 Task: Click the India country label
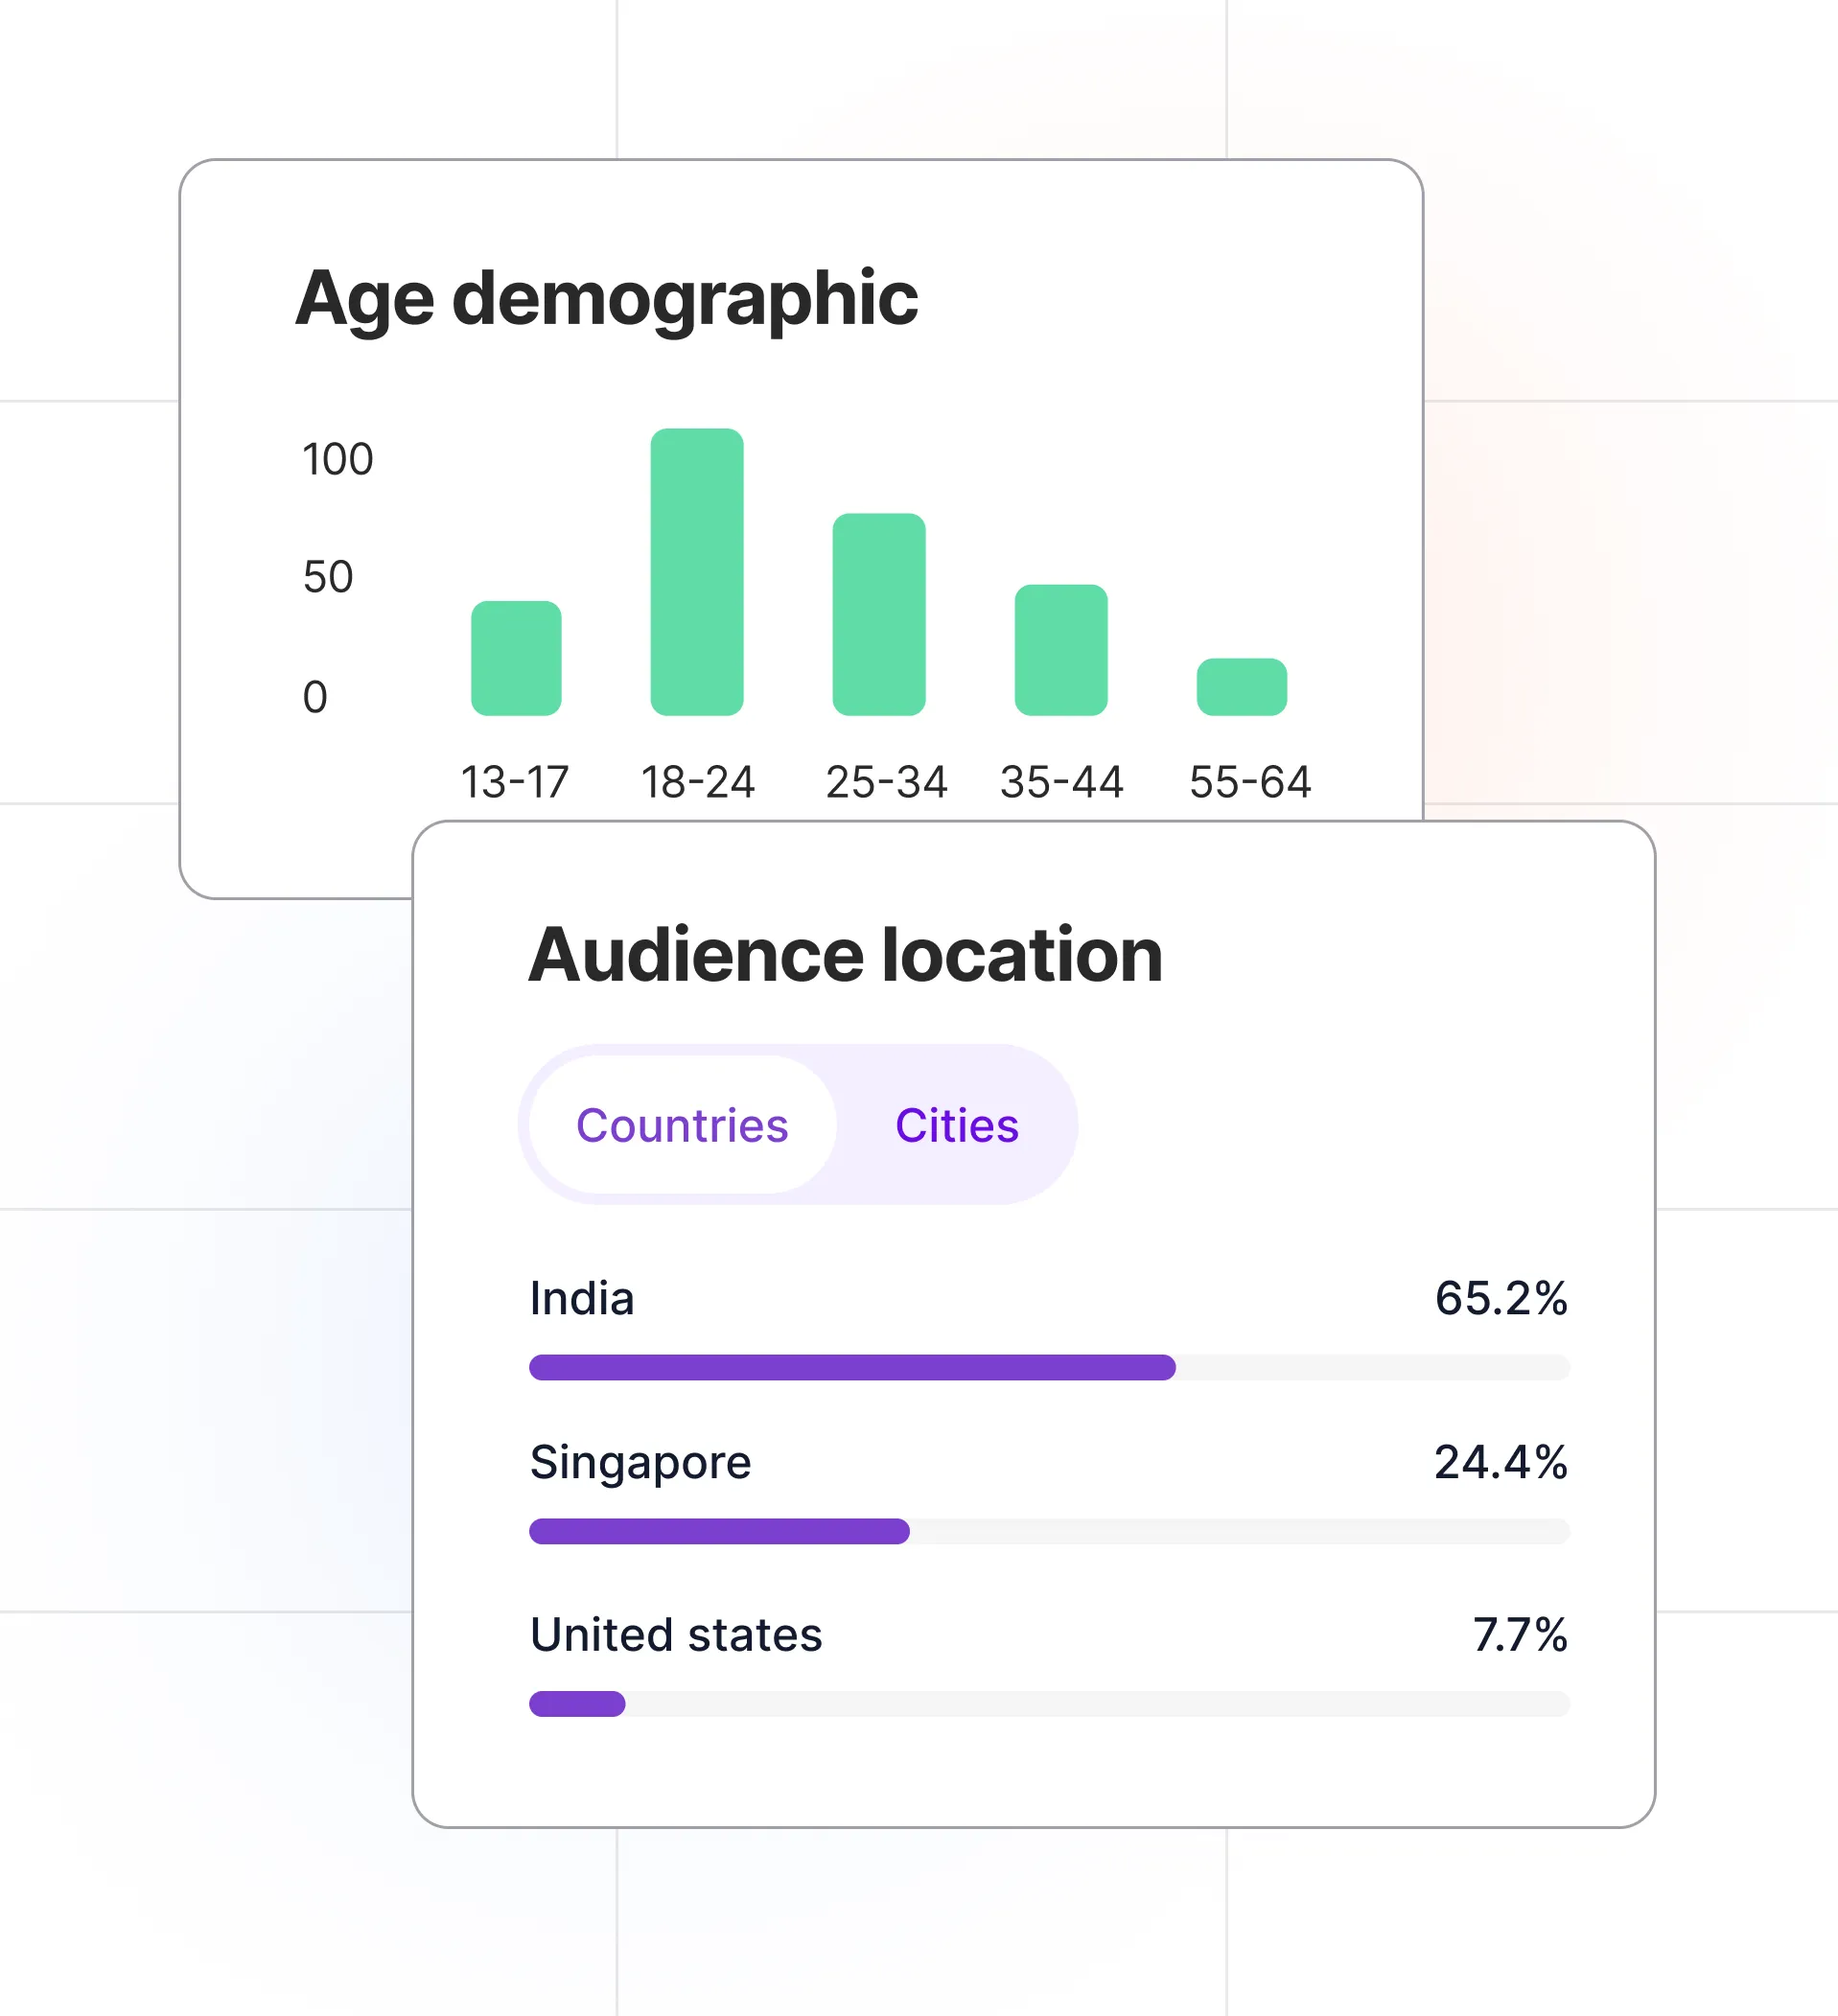582,1298
